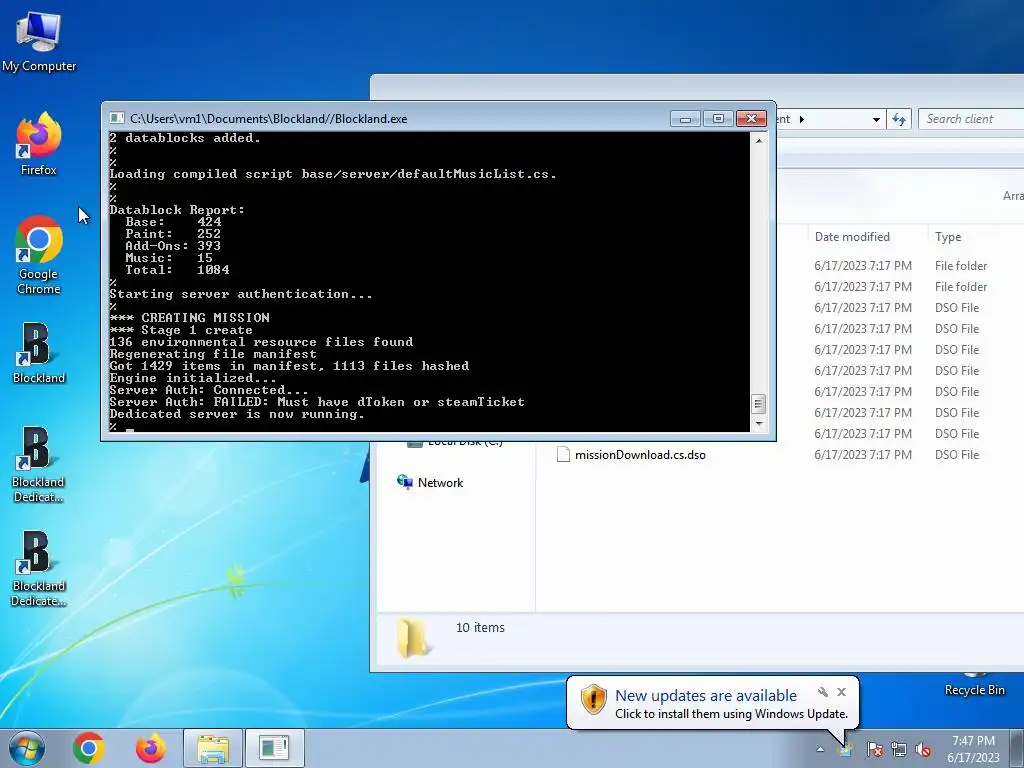1024x768 pixels.
Task: Maximize the Blockland console window
Action: 718,119
